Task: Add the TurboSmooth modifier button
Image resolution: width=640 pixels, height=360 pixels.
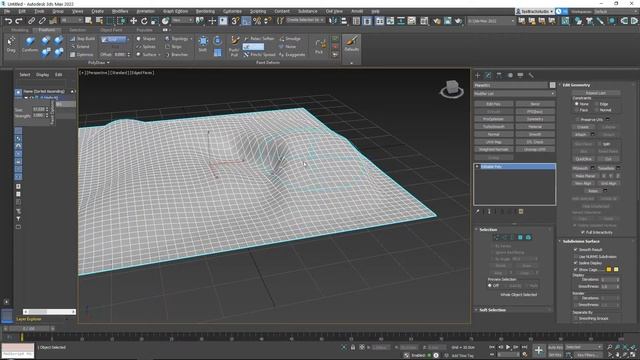Action: [493, 127]
